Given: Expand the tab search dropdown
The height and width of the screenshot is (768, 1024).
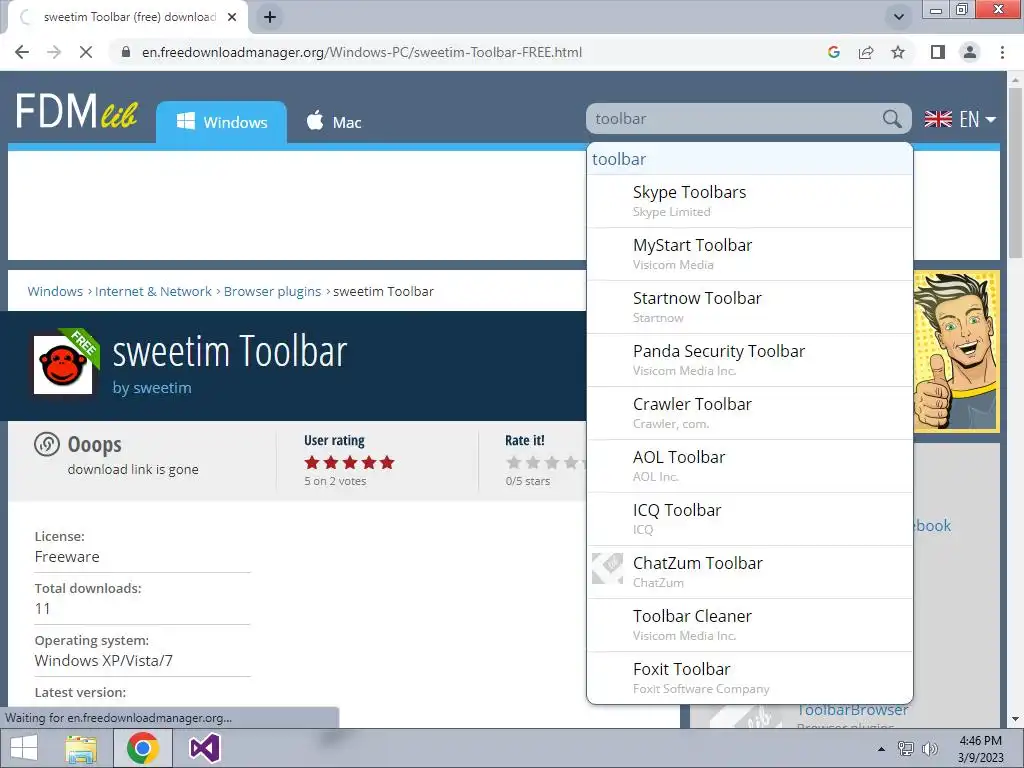Looking at the screenshot, I should coord(899,17).
